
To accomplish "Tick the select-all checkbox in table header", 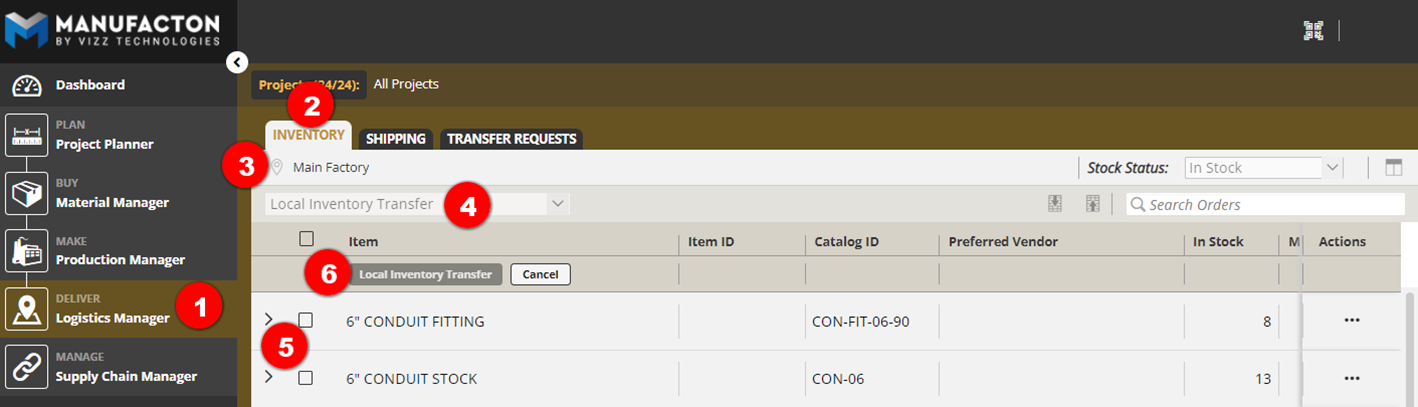I will (307, 239).
